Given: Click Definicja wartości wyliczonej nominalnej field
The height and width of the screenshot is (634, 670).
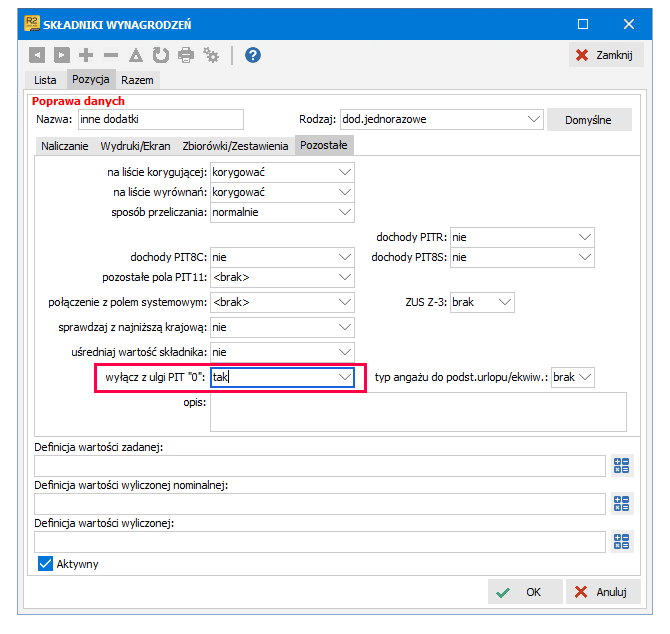Looking at the screenshot, I should click(x=320, y=504).
